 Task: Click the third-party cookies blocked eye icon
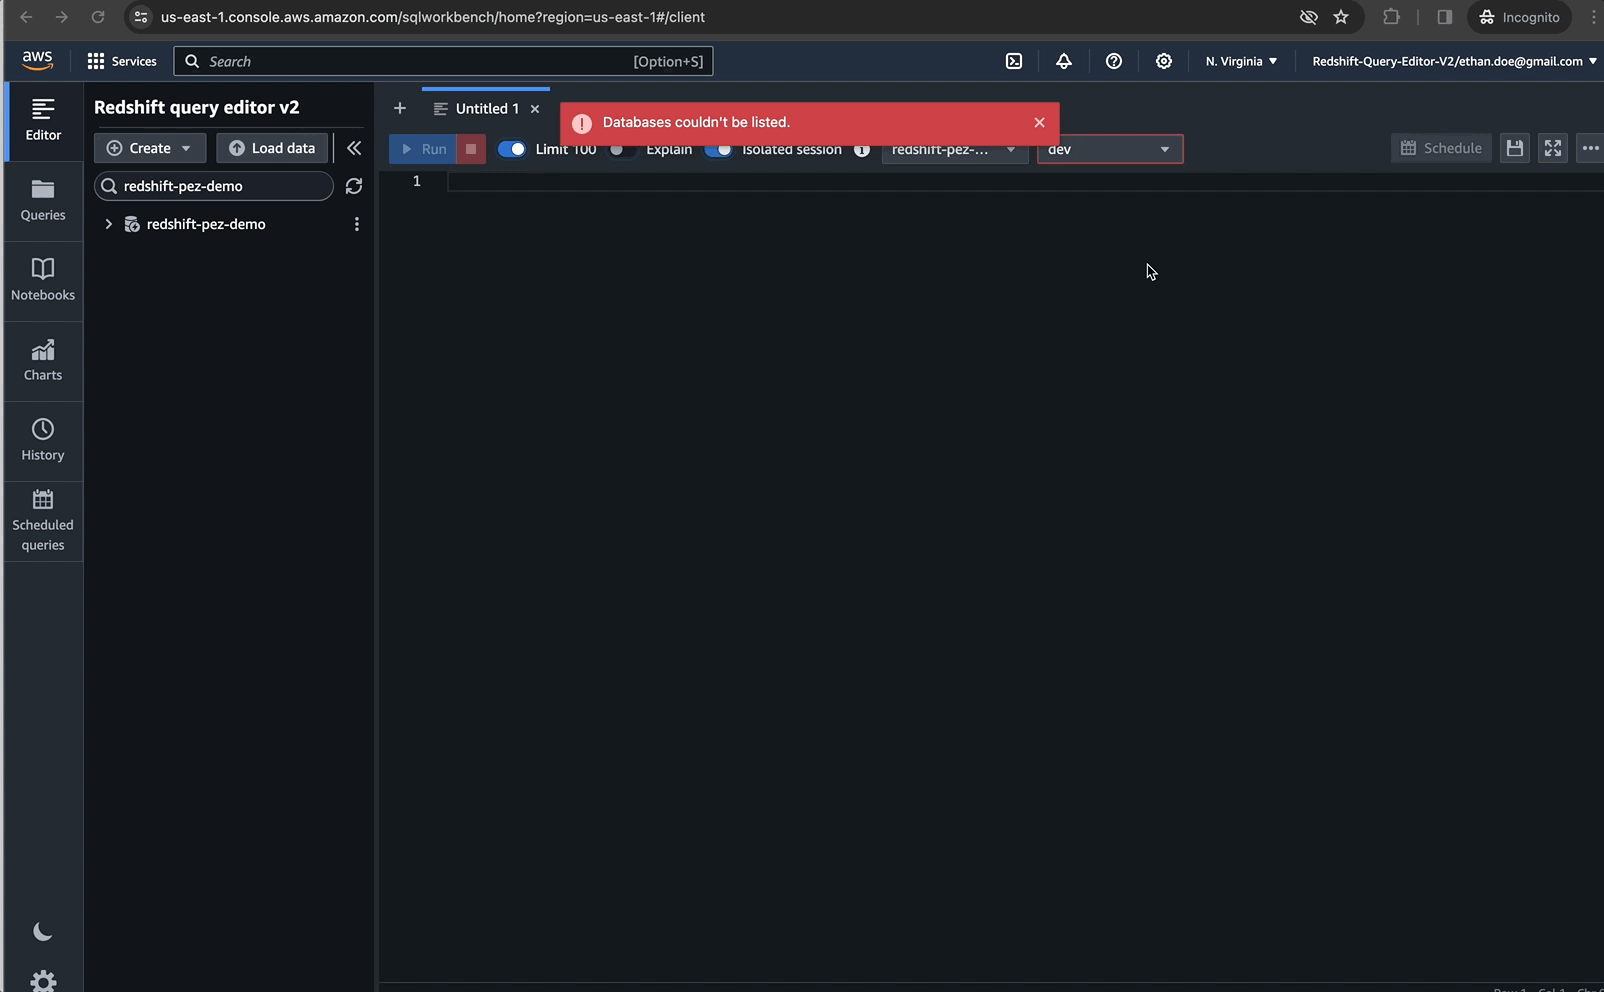(x=1308, y=17)
